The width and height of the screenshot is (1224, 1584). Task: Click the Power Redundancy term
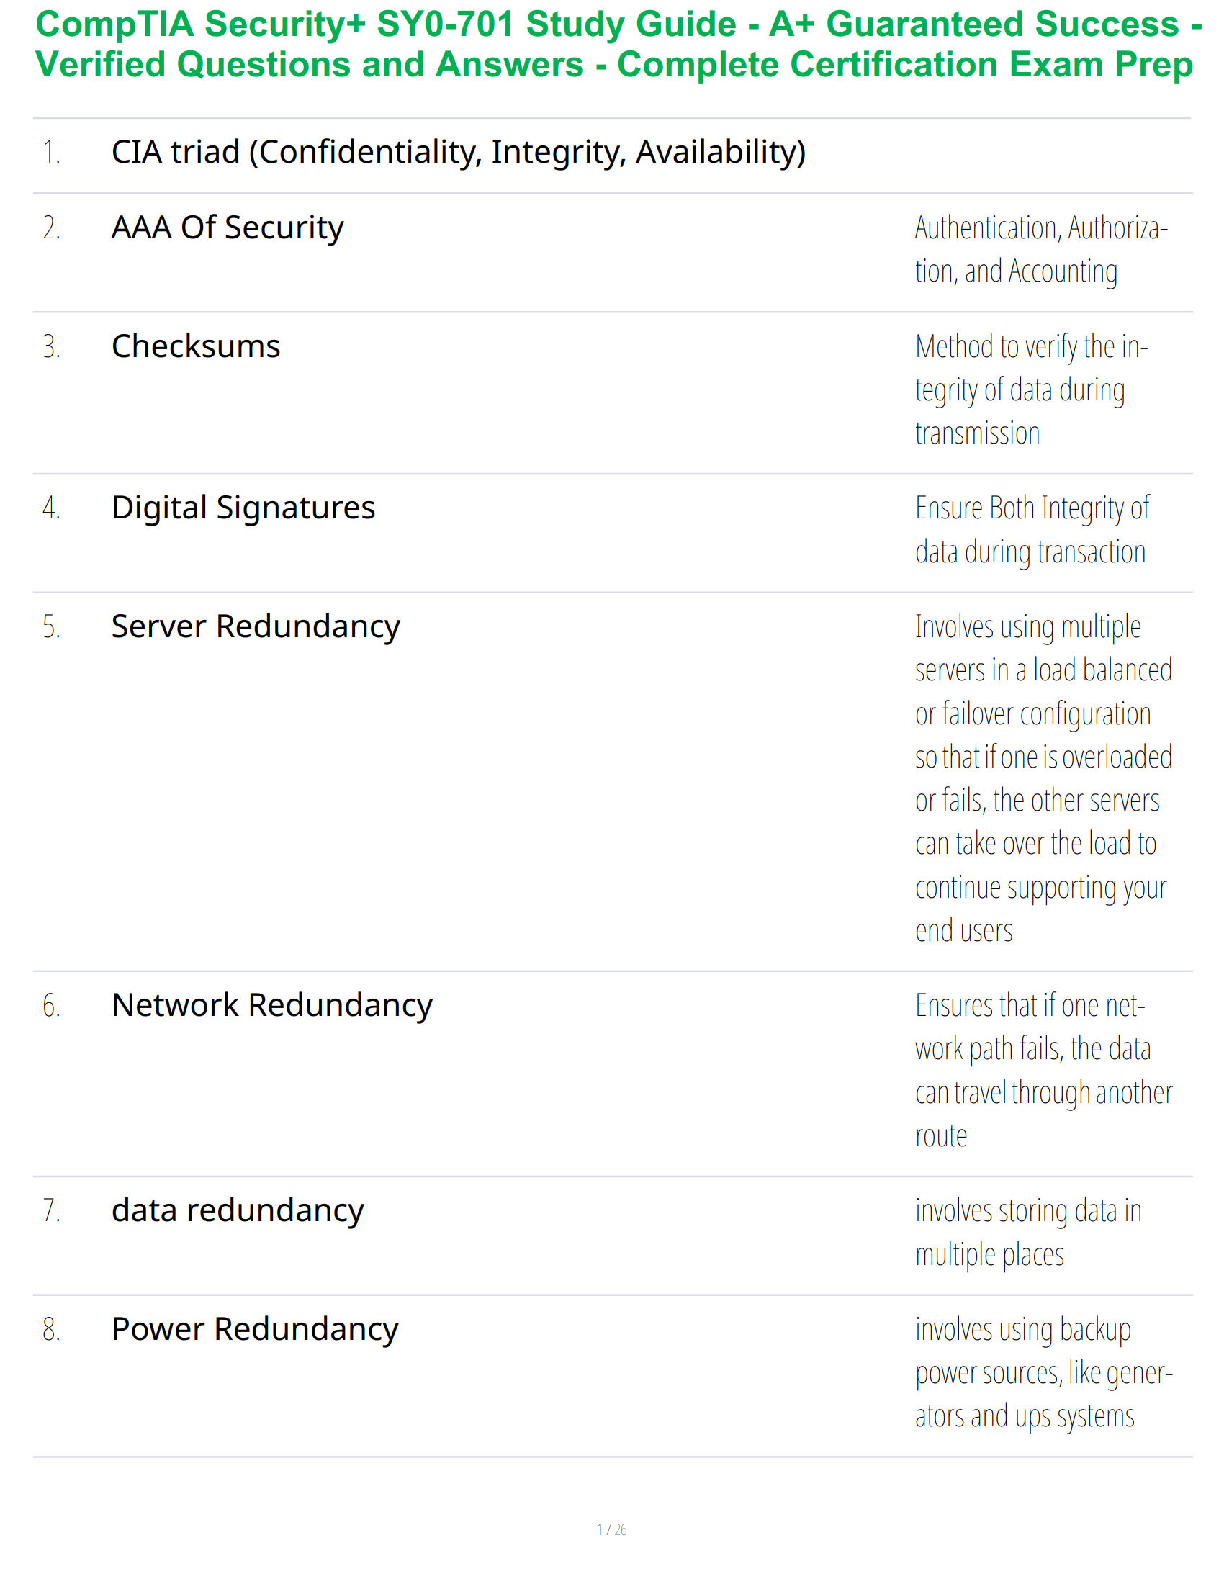point(255,1330)
